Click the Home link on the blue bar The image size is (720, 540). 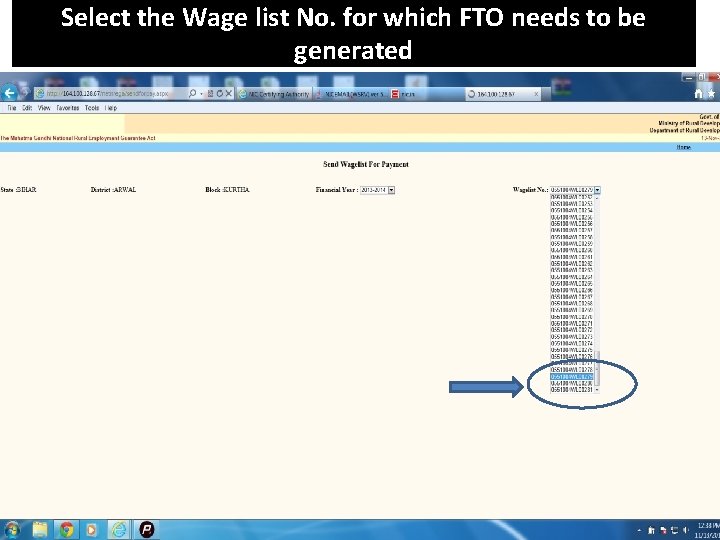pyautogui.click(x=683, y=147)
